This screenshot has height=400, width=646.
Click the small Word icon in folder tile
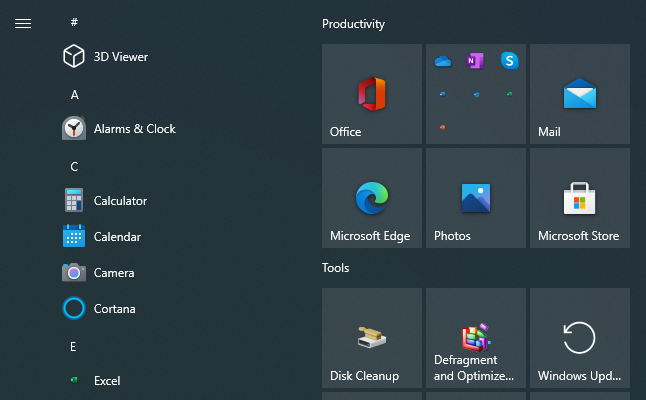[x=442, y=94]
